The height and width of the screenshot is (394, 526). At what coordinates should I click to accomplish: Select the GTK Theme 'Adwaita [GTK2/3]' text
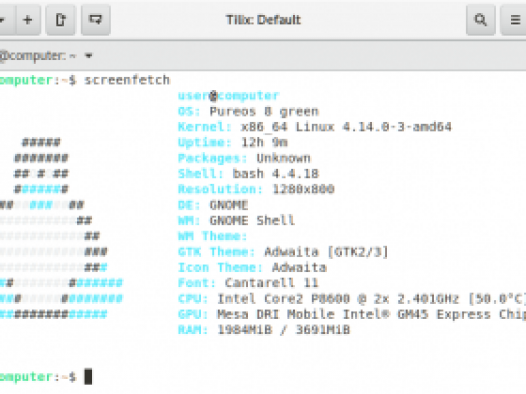(326, 251)
